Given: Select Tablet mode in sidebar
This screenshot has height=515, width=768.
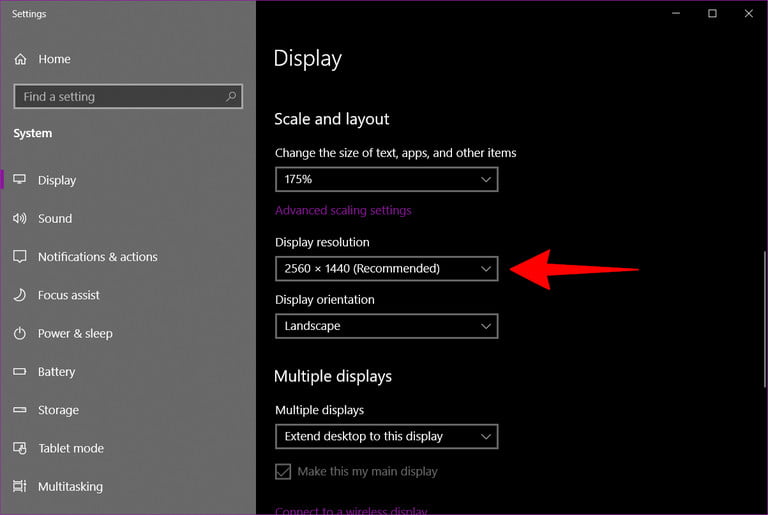Looking at the screenshot, I should coord(128,448).
